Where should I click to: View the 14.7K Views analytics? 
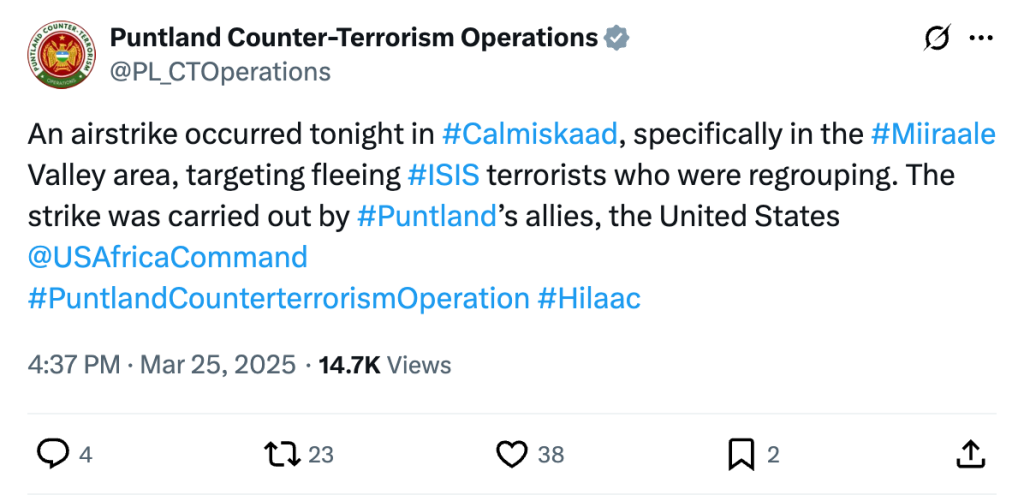385,365
